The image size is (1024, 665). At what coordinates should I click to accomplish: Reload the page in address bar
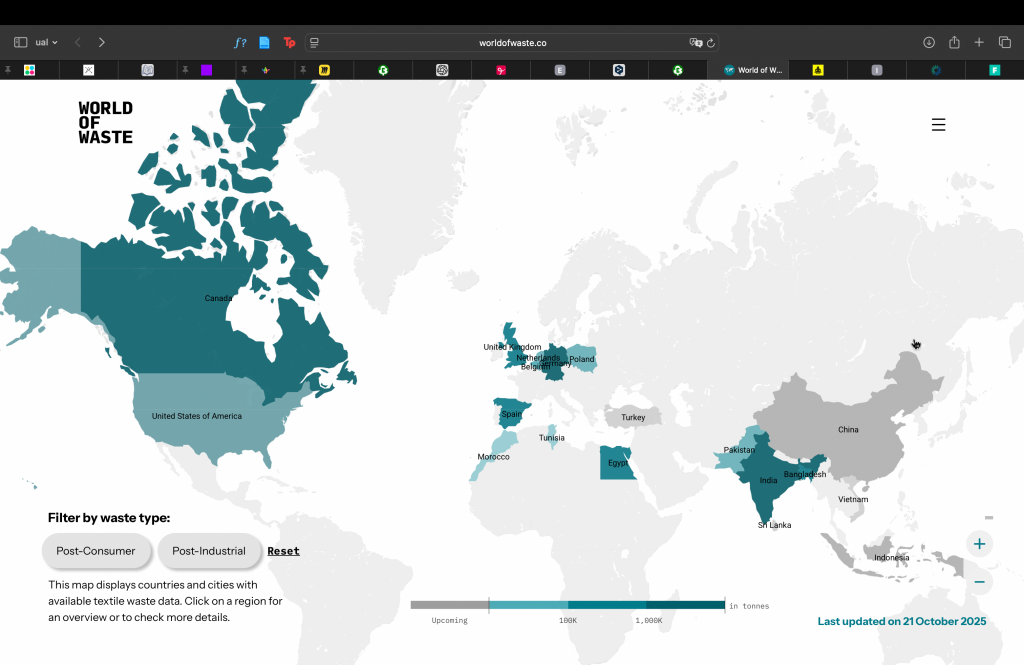click(711, 43)
